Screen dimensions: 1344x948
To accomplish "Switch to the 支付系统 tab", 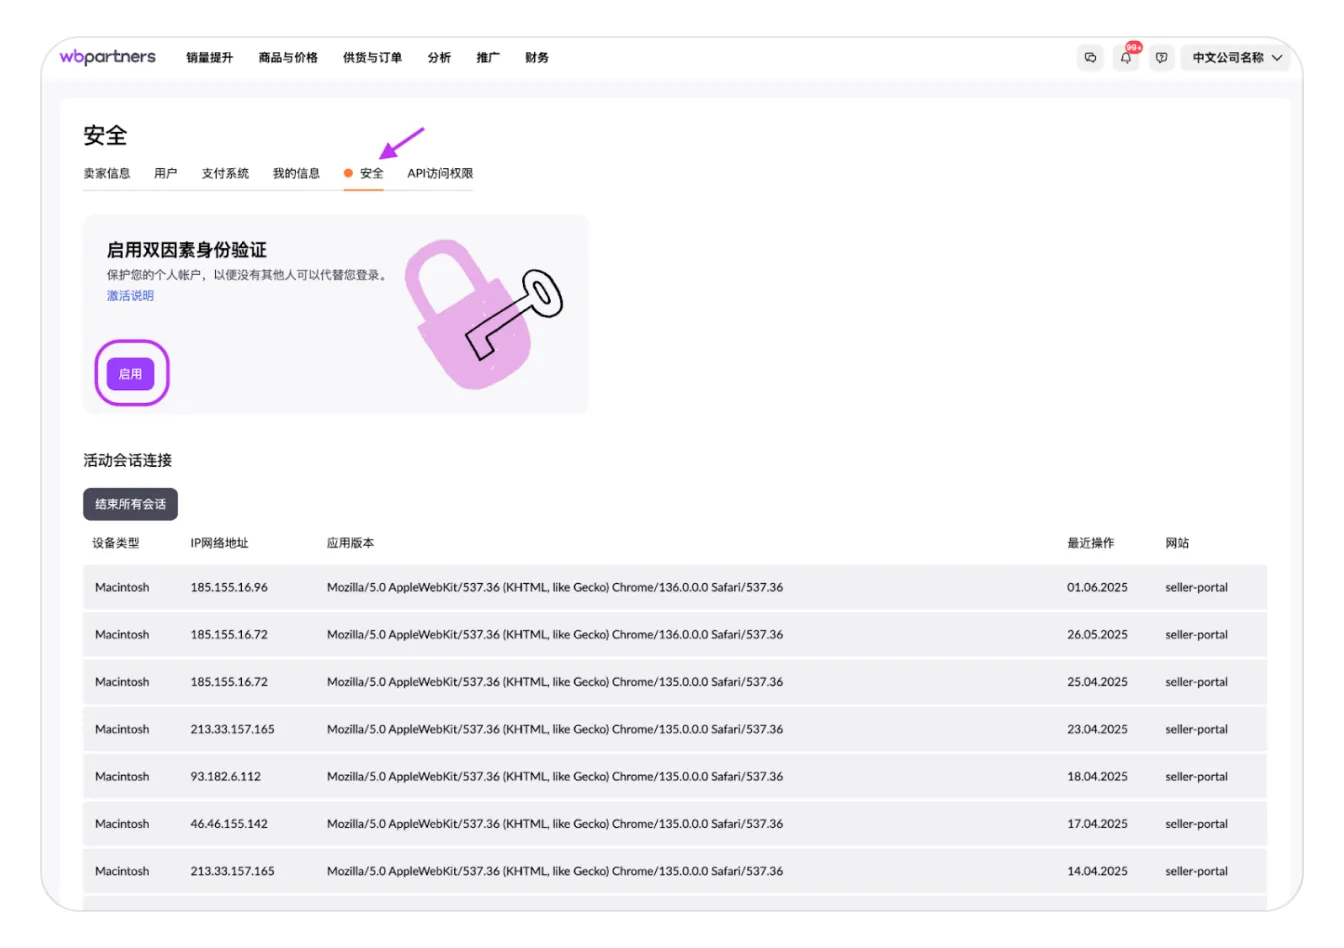I will [225, 173].
